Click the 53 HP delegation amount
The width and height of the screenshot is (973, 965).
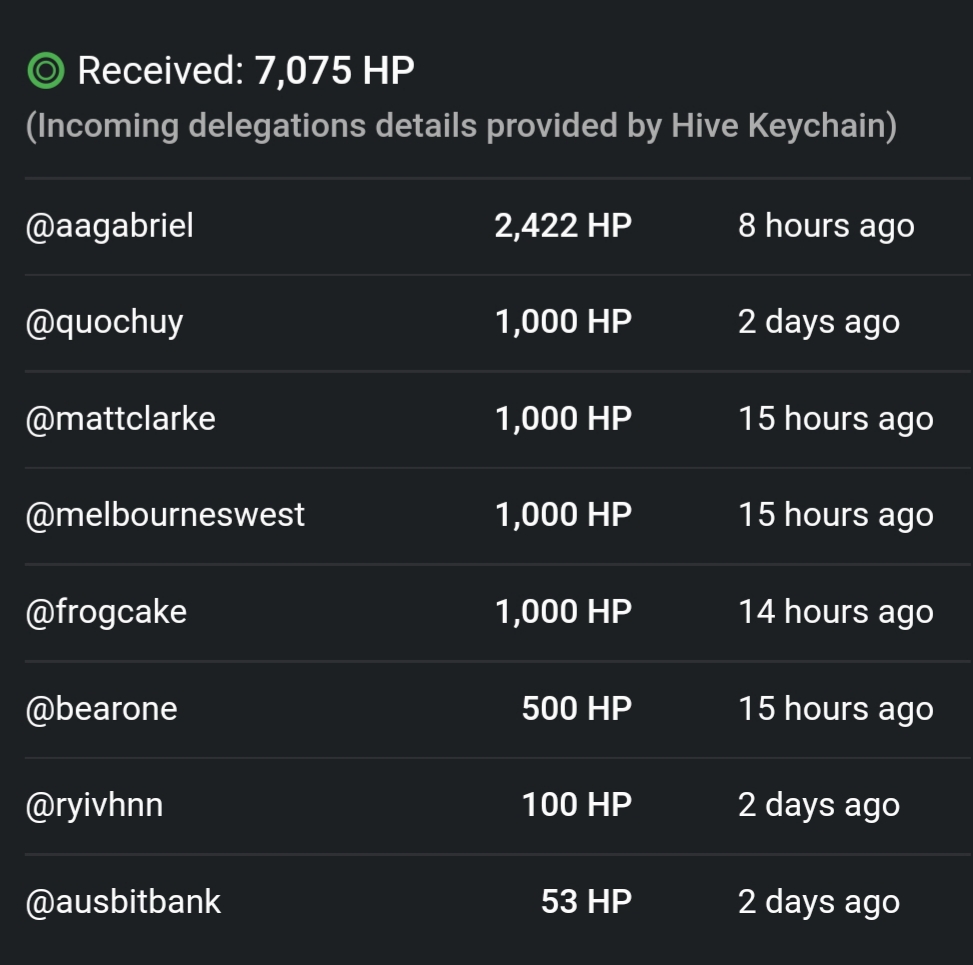(x=586, y=902)
